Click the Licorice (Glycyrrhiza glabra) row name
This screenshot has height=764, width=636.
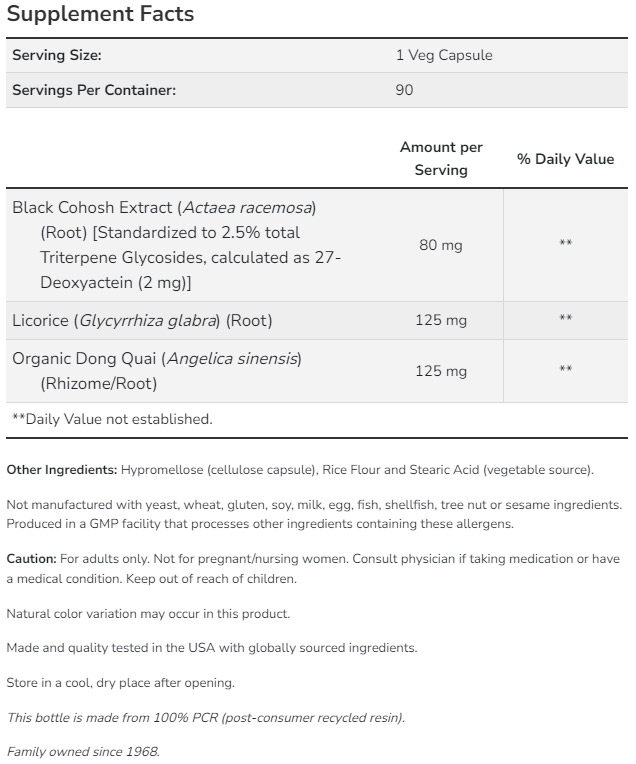(142, 321)
